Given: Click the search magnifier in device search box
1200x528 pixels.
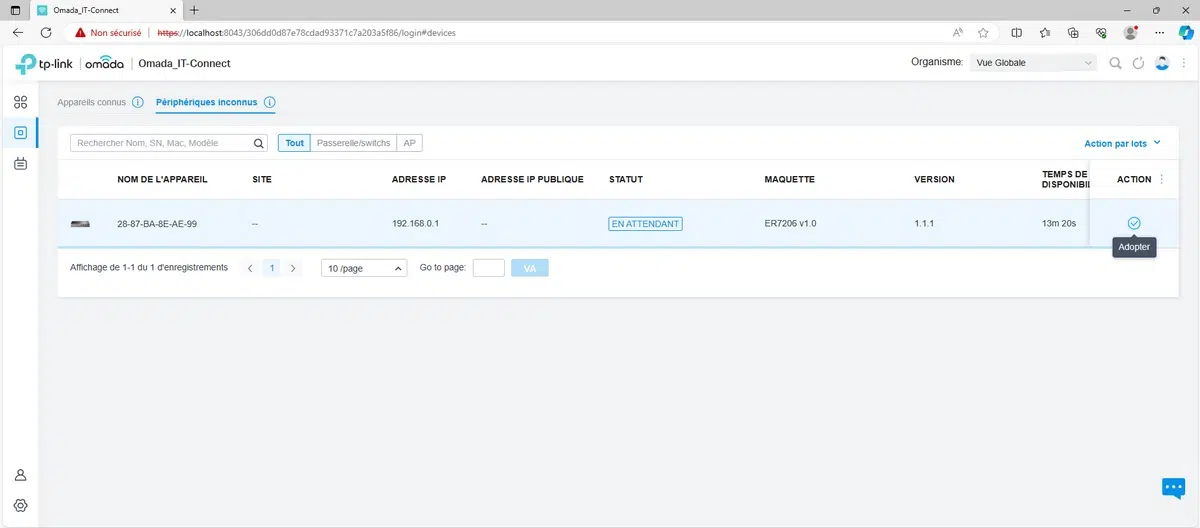Looking at the screenshot, I should click(x=259, y=143).
